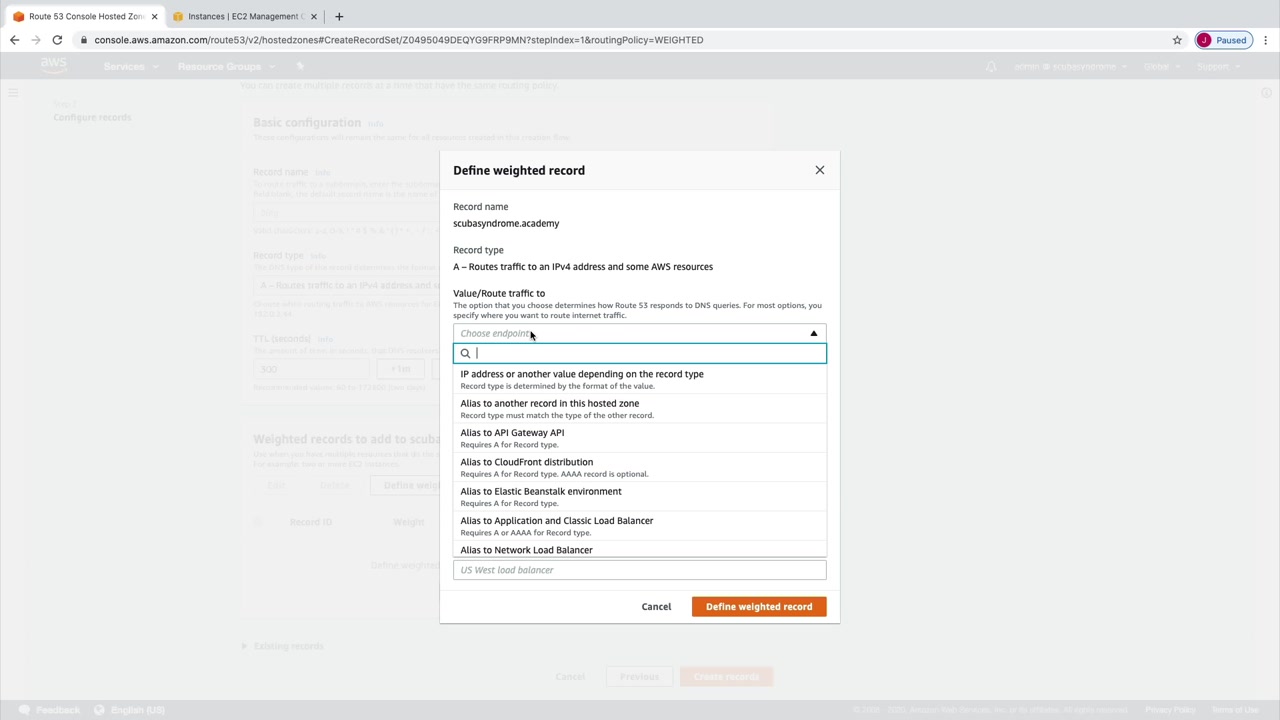Focus the endpoint search field
The image size is (1280, 720).
coord(640,353)
